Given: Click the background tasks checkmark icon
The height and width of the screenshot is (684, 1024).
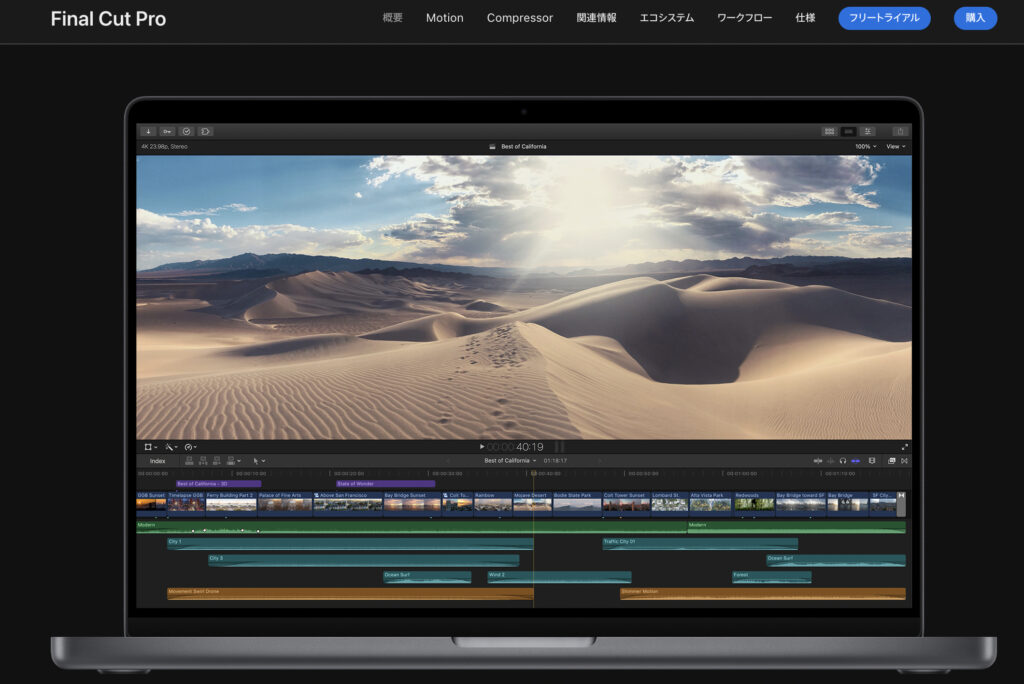Looking at the screenshot, I should [x=186, y=131].
